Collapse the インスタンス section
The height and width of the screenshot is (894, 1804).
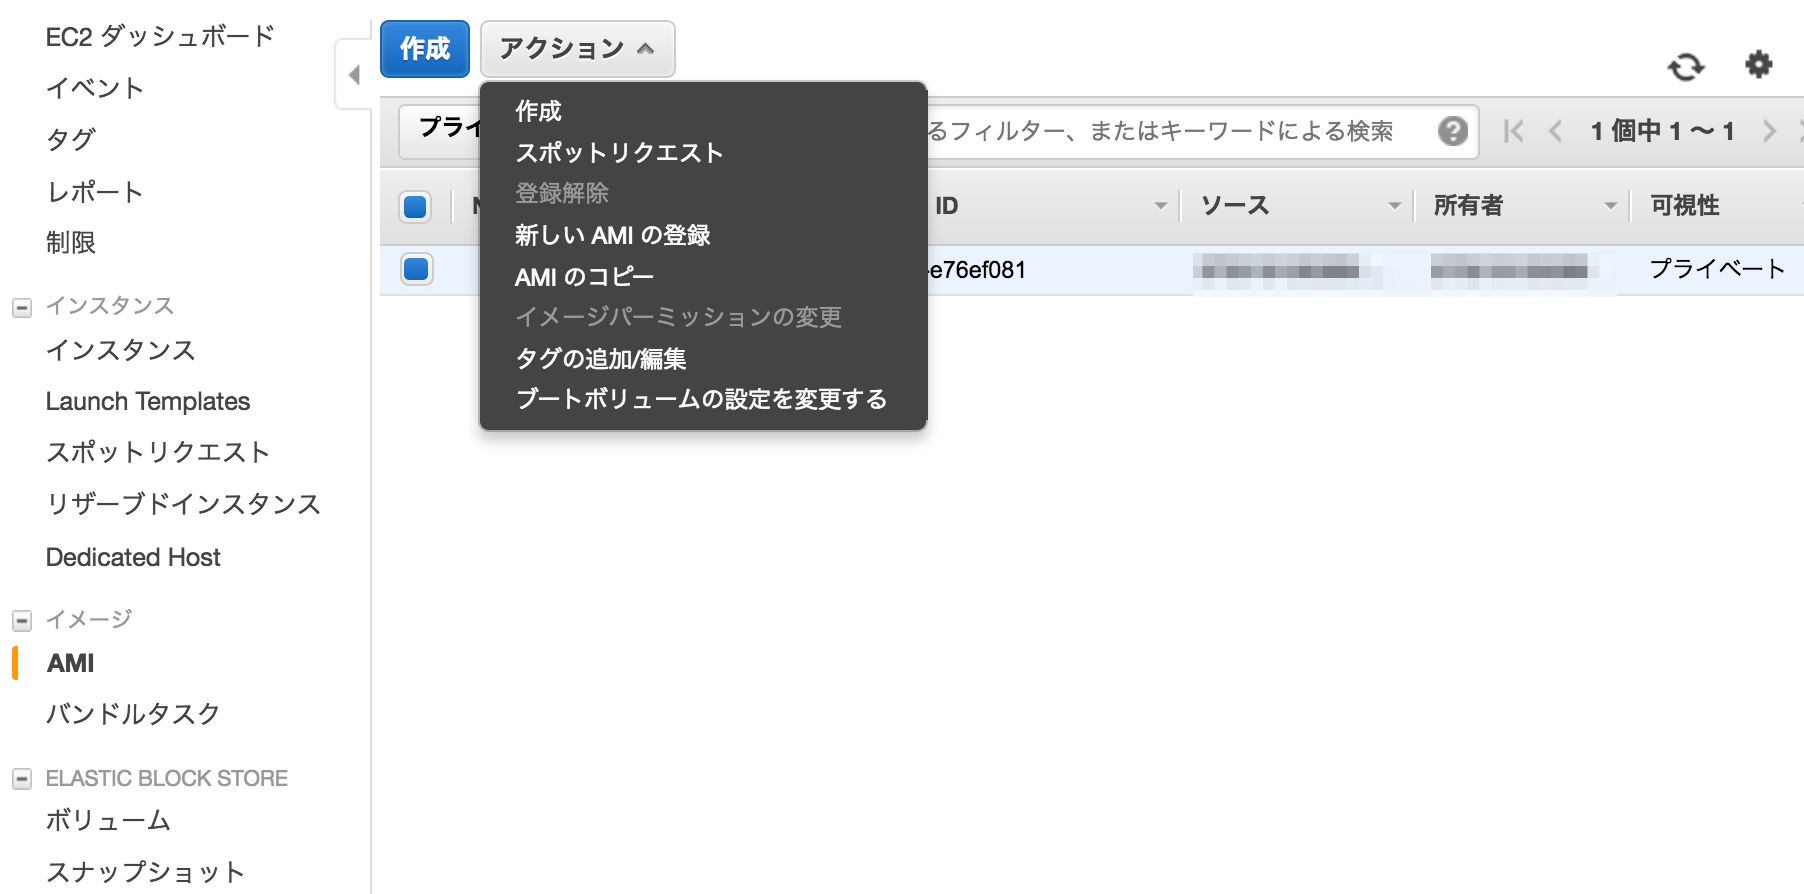pos(22,307)
